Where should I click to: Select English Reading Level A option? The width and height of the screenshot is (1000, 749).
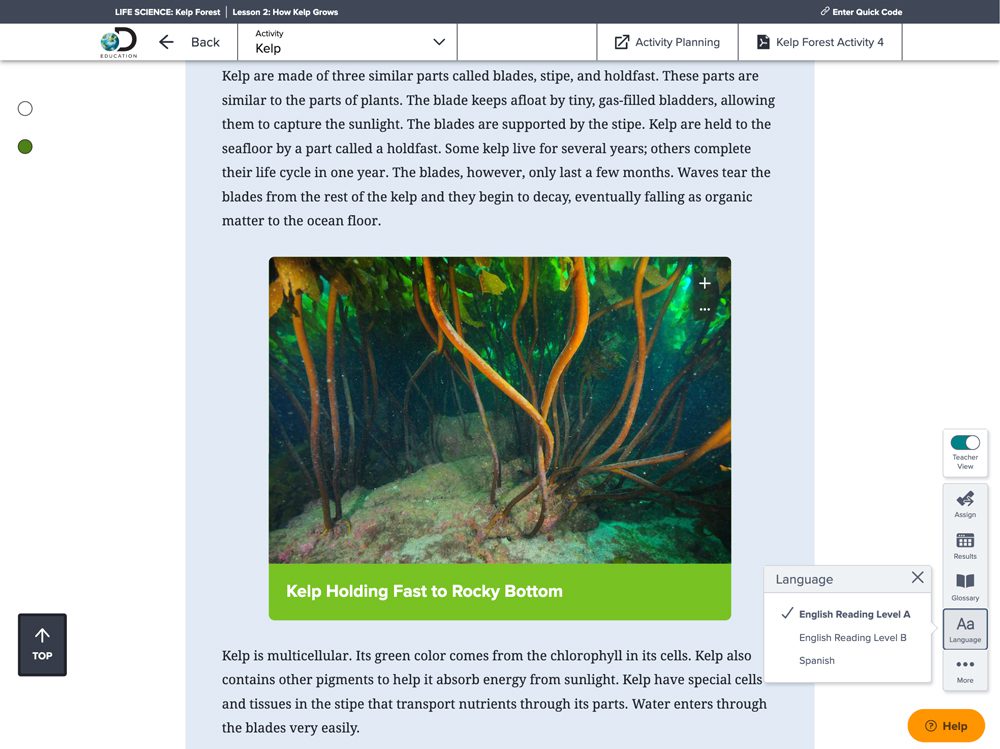[x=854, y=614]
